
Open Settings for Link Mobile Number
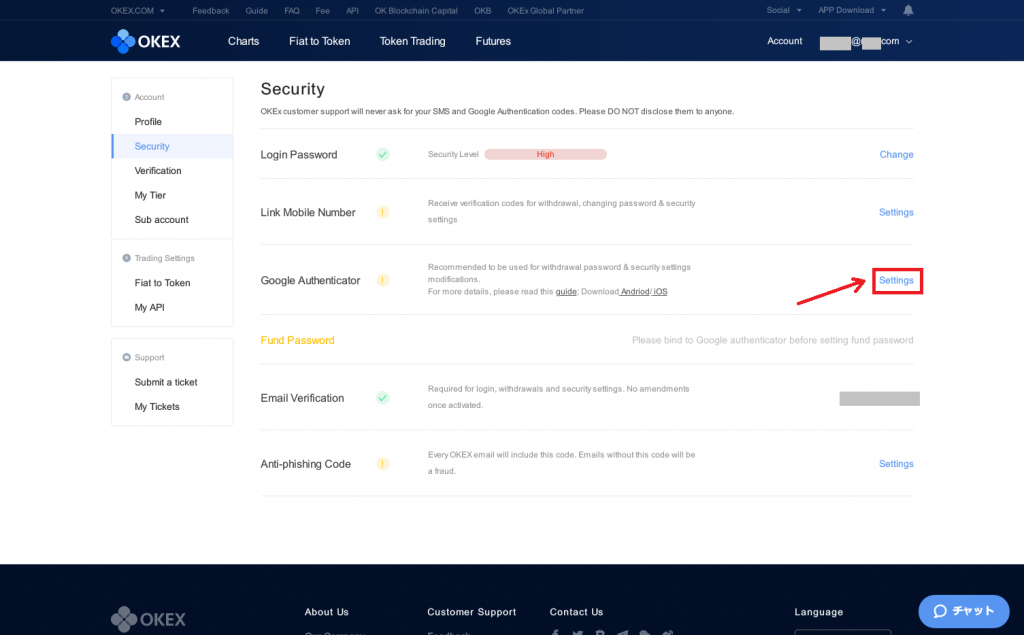896,212
